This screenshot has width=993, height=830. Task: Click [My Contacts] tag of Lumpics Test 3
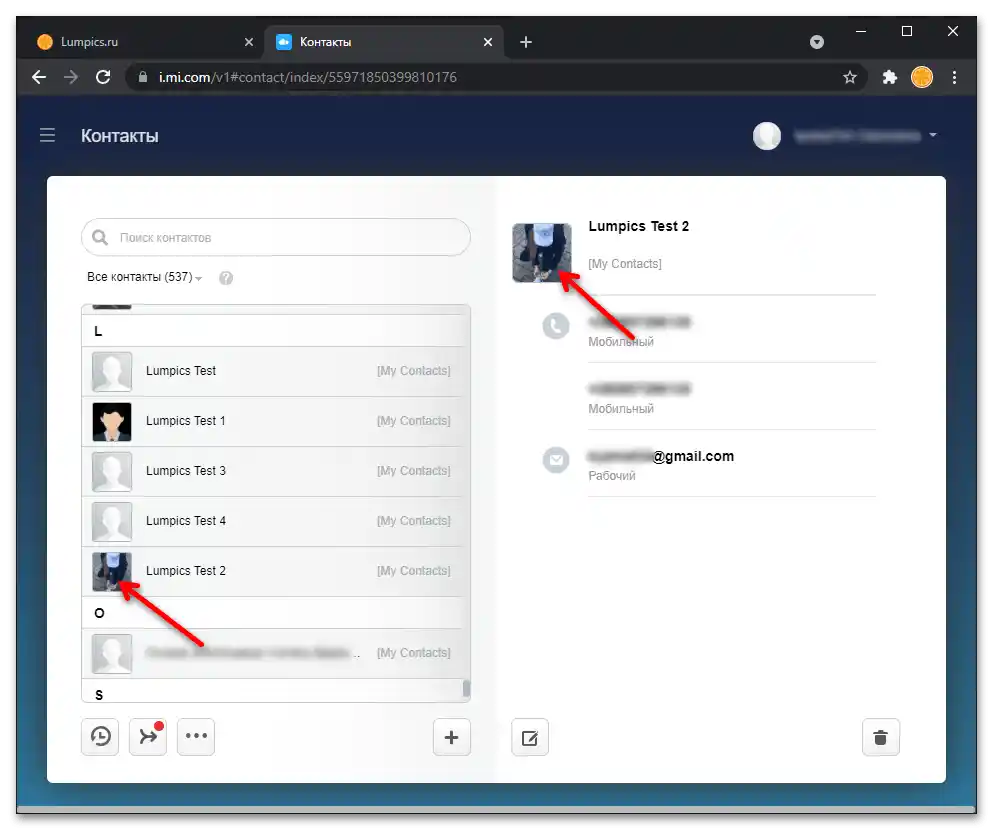[414, 471]
